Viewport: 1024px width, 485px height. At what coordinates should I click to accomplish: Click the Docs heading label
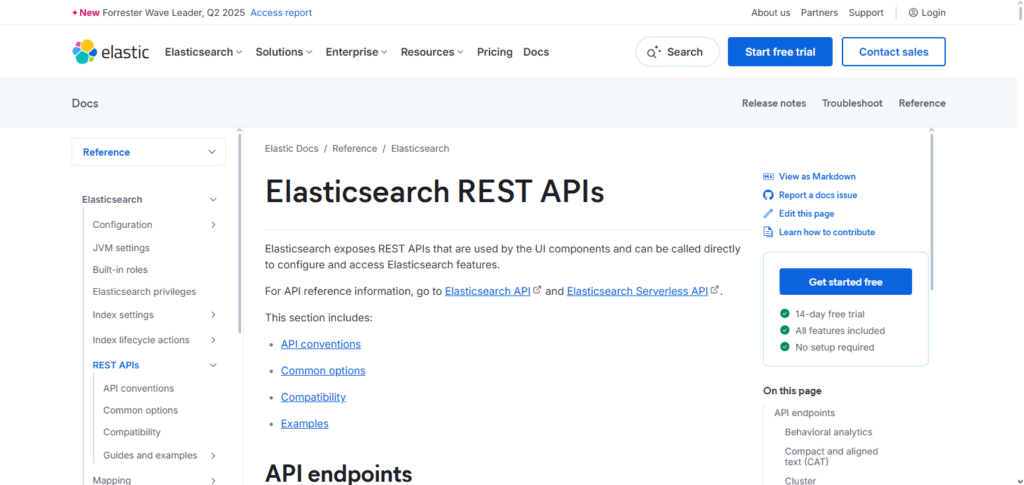click(x=85, y=103)
